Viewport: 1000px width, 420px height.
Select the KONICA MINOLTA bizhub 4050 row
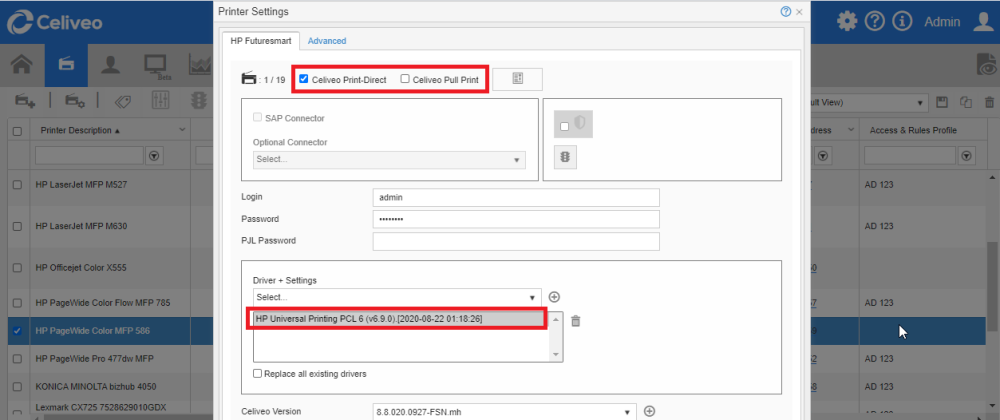click(96, 387)
